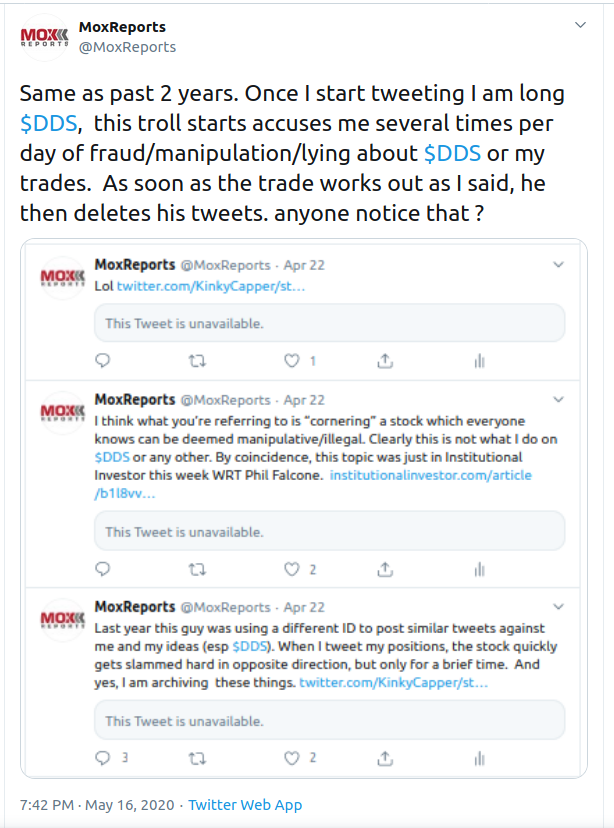This screenshot has width=614, height=828.
Task: Retweet the "cornering" a stock tweet
Action: pos(197,569)
